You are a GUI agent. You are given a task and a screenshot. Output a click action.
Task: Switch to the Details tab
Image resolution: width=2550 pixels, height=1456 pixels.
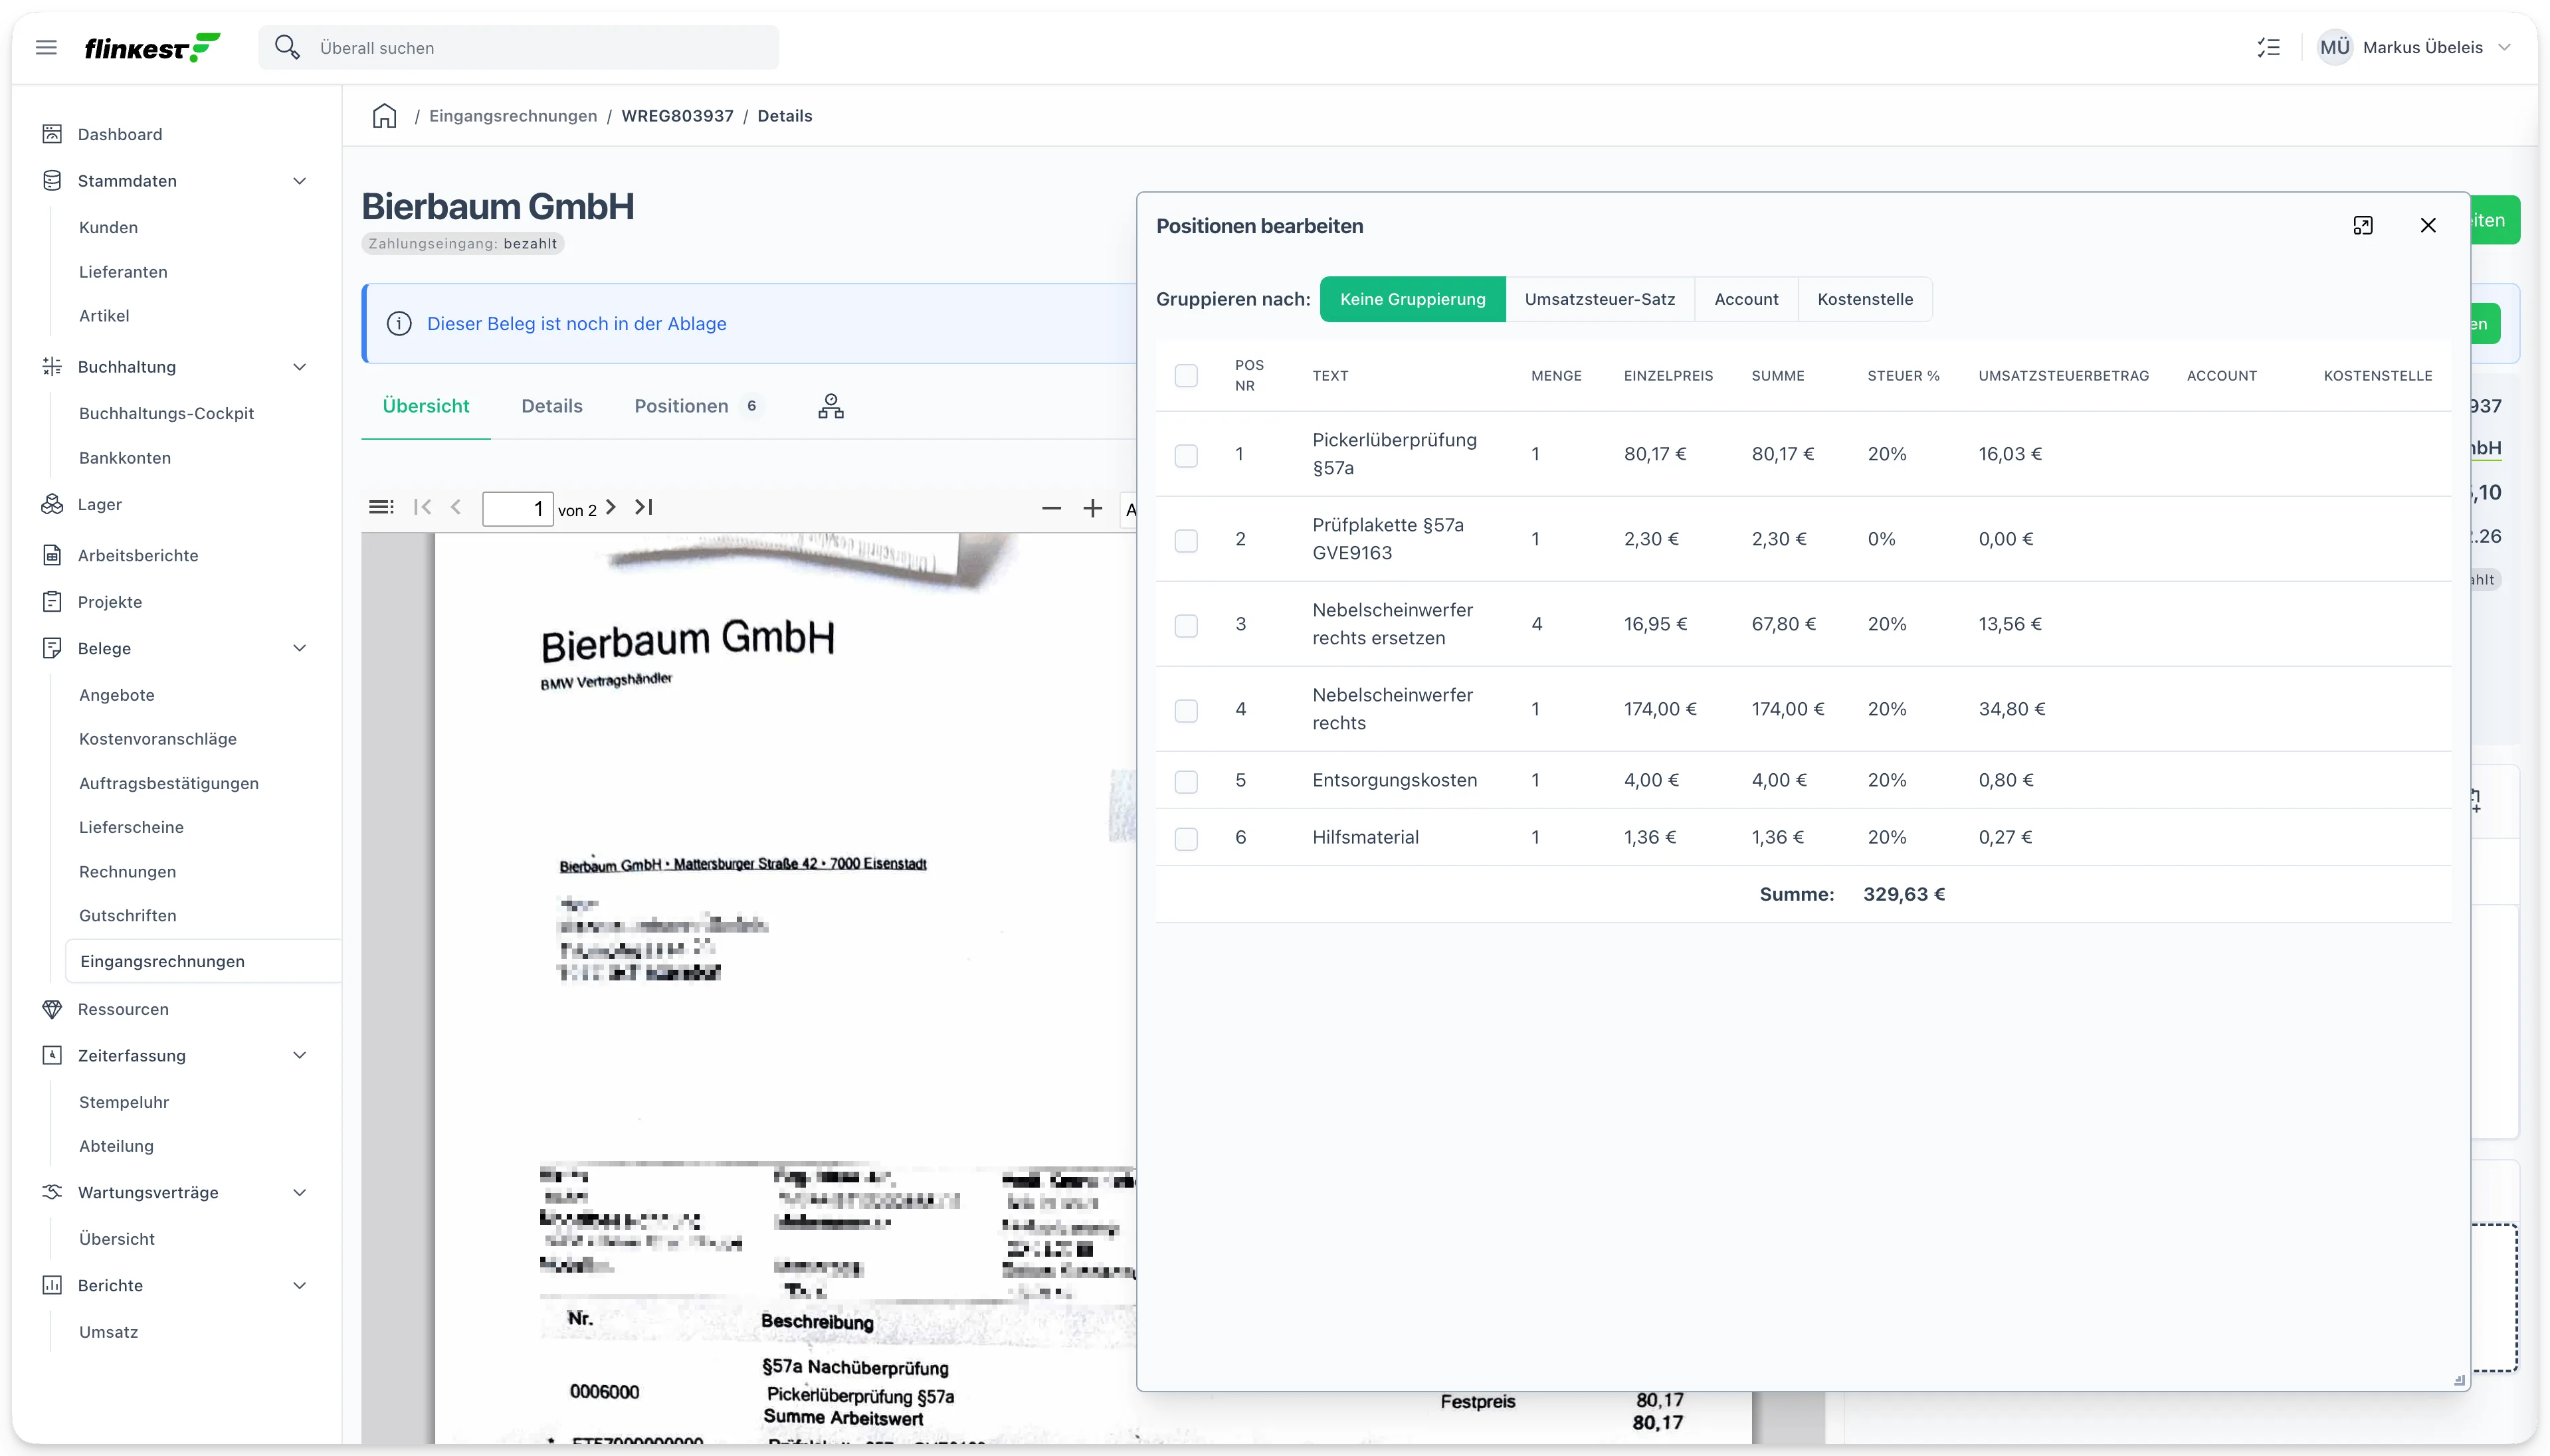pyautogui.click(x=551, y=406)
